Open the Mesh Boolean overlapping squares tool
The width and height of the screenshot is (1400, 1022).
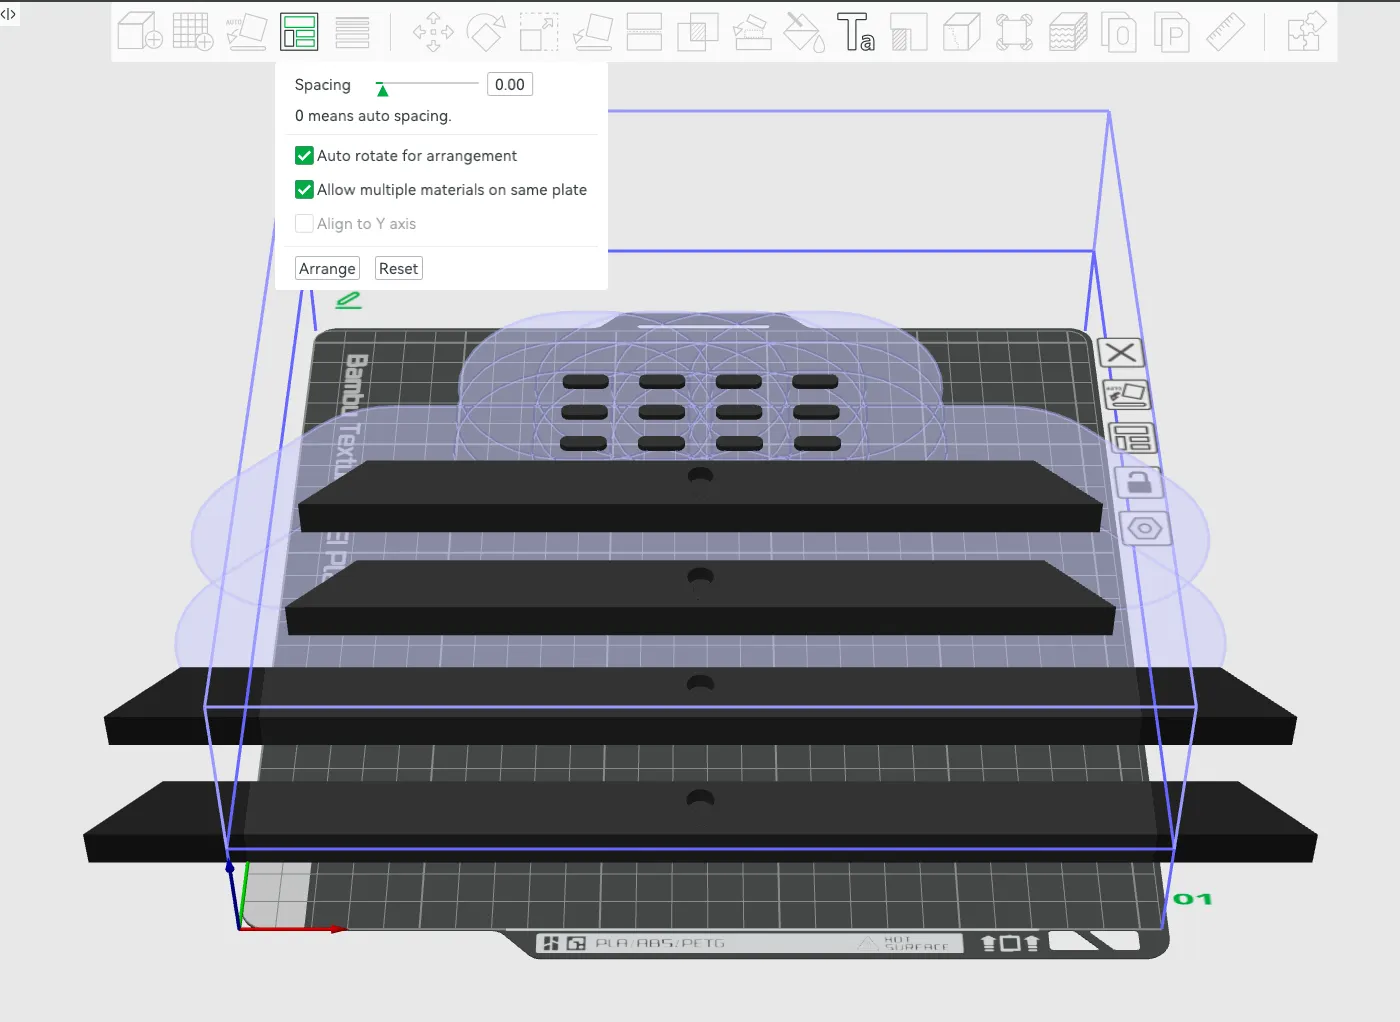(x=698, y=31)
